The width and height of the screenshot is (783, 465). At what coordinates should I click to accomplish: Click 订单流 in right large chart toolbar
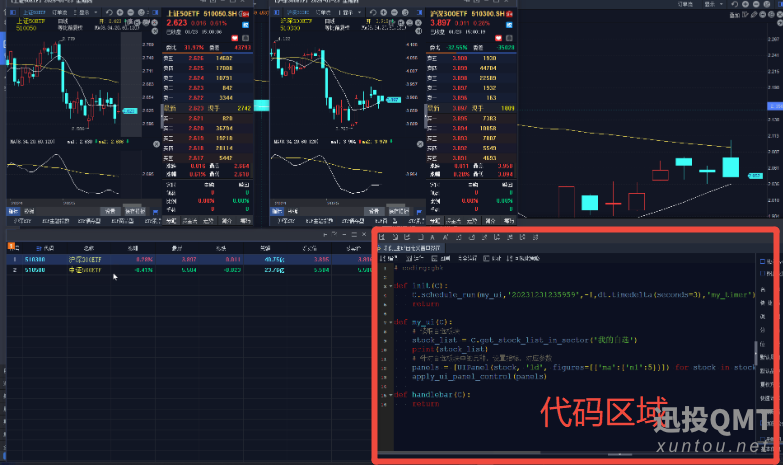[x=685, y=4]
